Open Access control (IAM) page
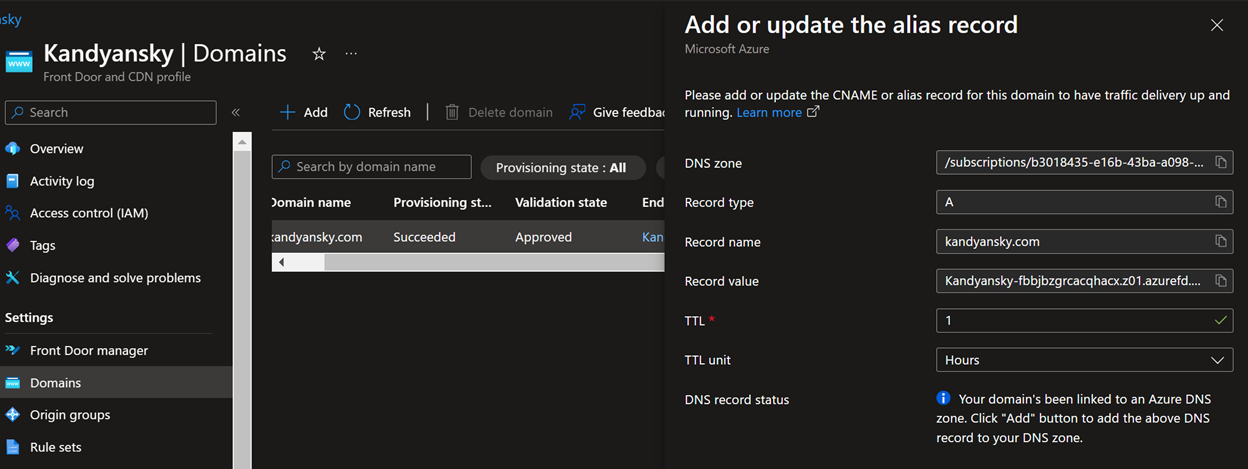The width and height of the screenshot is (1248, 469). (x=89, y=213)
